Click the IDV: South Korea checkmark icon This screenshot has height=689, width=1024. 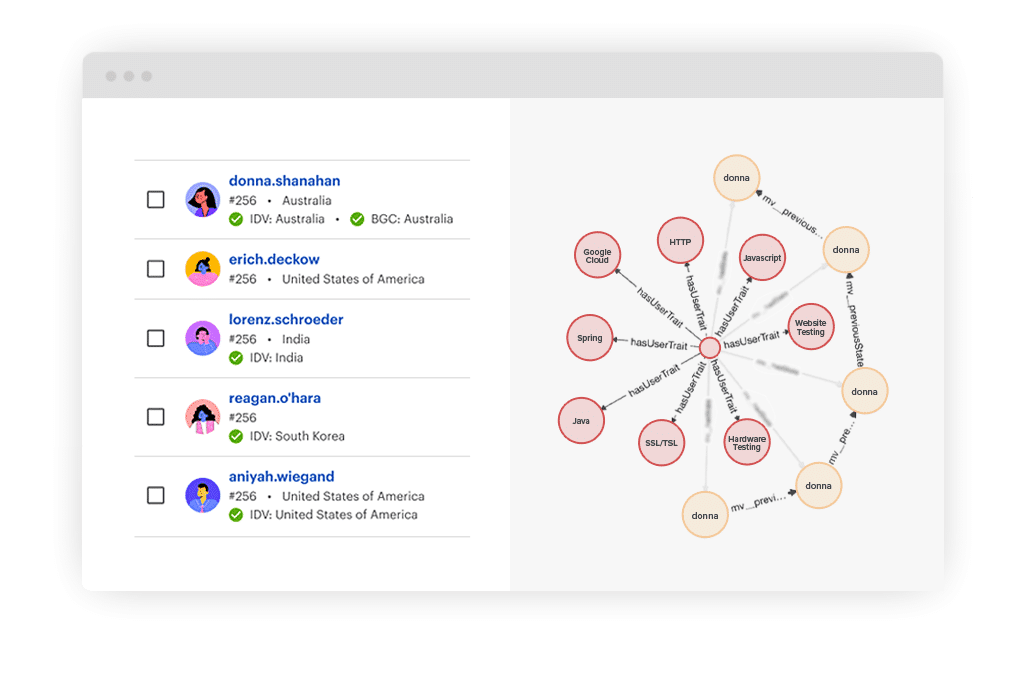coord(236,436)
